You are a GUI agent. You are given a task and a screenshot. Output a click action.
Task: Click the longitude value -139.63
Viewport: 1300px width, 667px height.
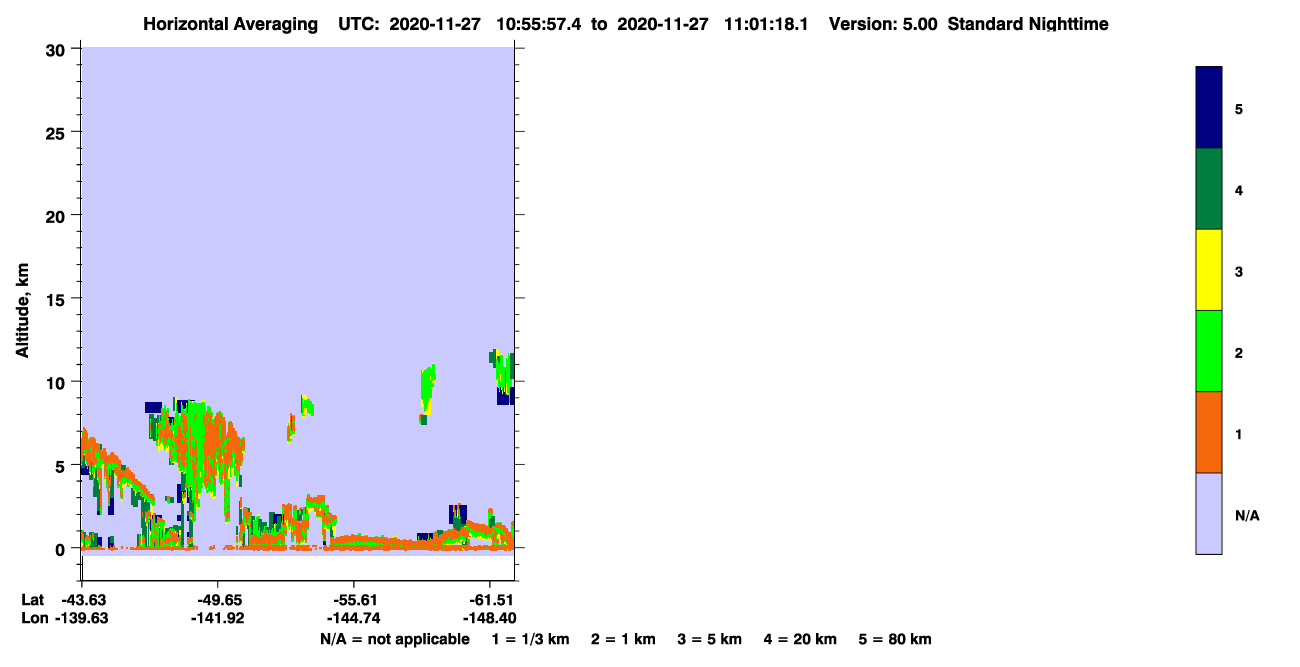[x=82, y=618]
